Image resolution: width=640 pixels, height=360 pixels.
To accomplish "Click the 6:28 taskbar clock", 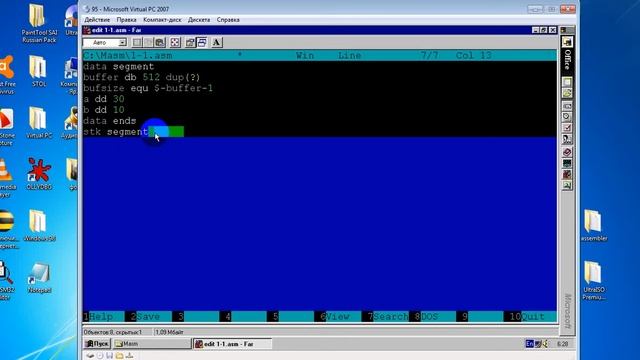I will [x=562, y=344].
